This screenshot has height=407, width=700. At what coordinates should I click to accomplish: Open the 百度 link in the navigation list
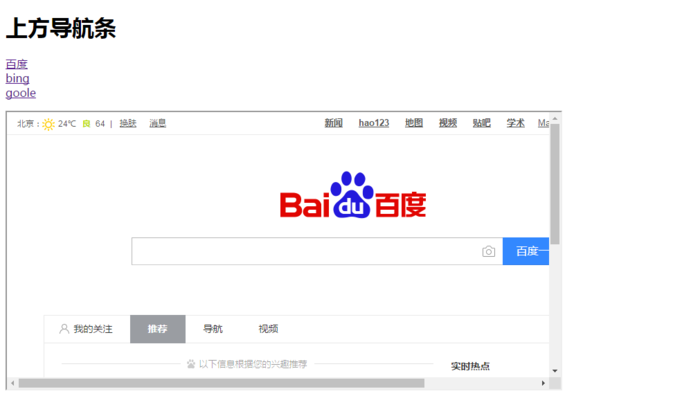pos(17,64)
